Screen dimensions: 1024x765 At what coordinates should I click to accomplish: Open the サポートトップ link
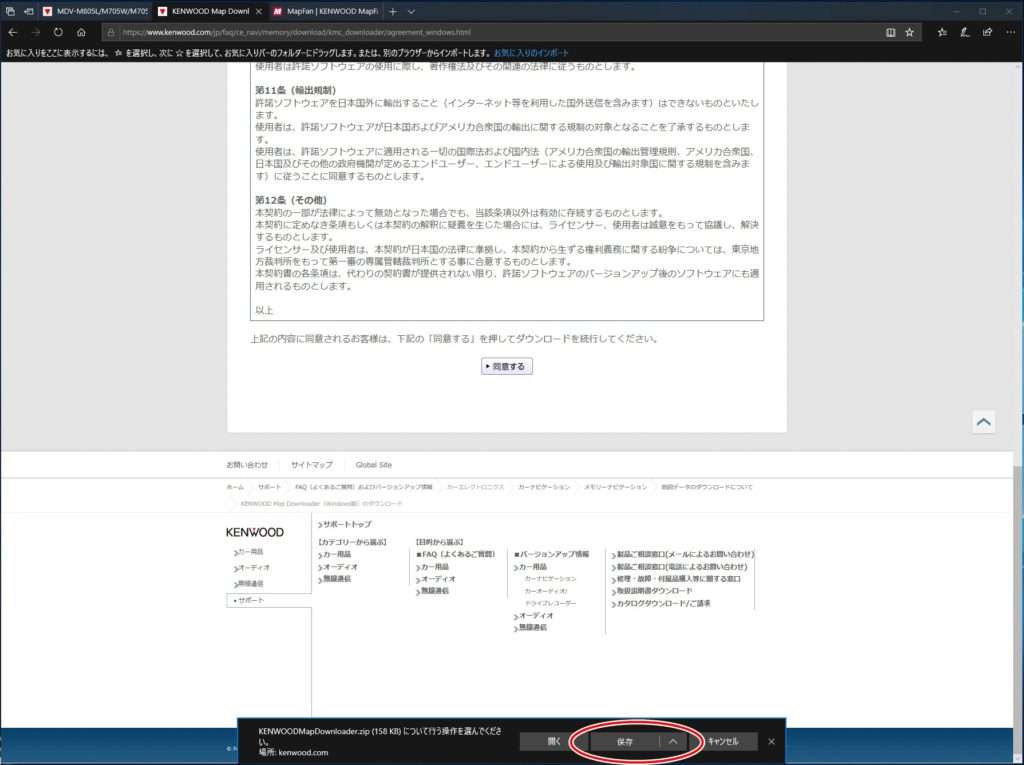pyautogui.click(x=345, y=525)
